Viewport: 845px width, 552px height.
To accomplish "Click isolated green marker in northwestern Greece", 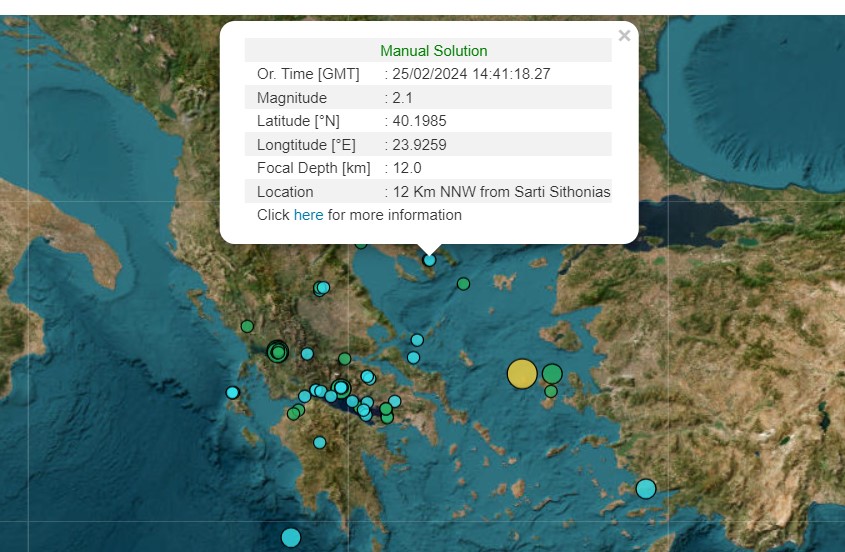I will [x=247, y=326].
